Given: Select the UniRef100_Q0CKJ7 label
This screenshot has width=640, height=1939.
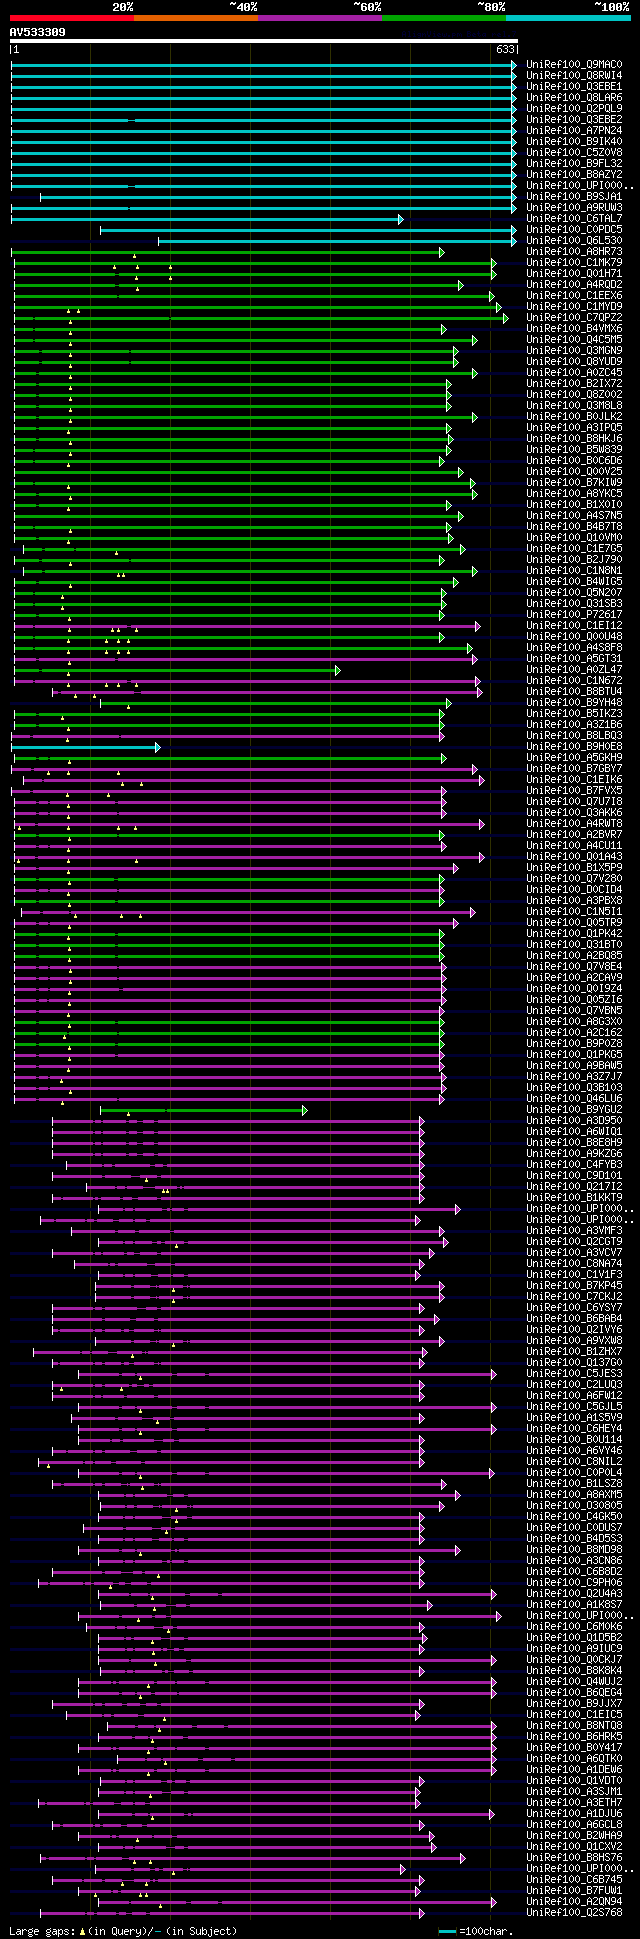Looking at the screenshot, I should coord(574,1660).
